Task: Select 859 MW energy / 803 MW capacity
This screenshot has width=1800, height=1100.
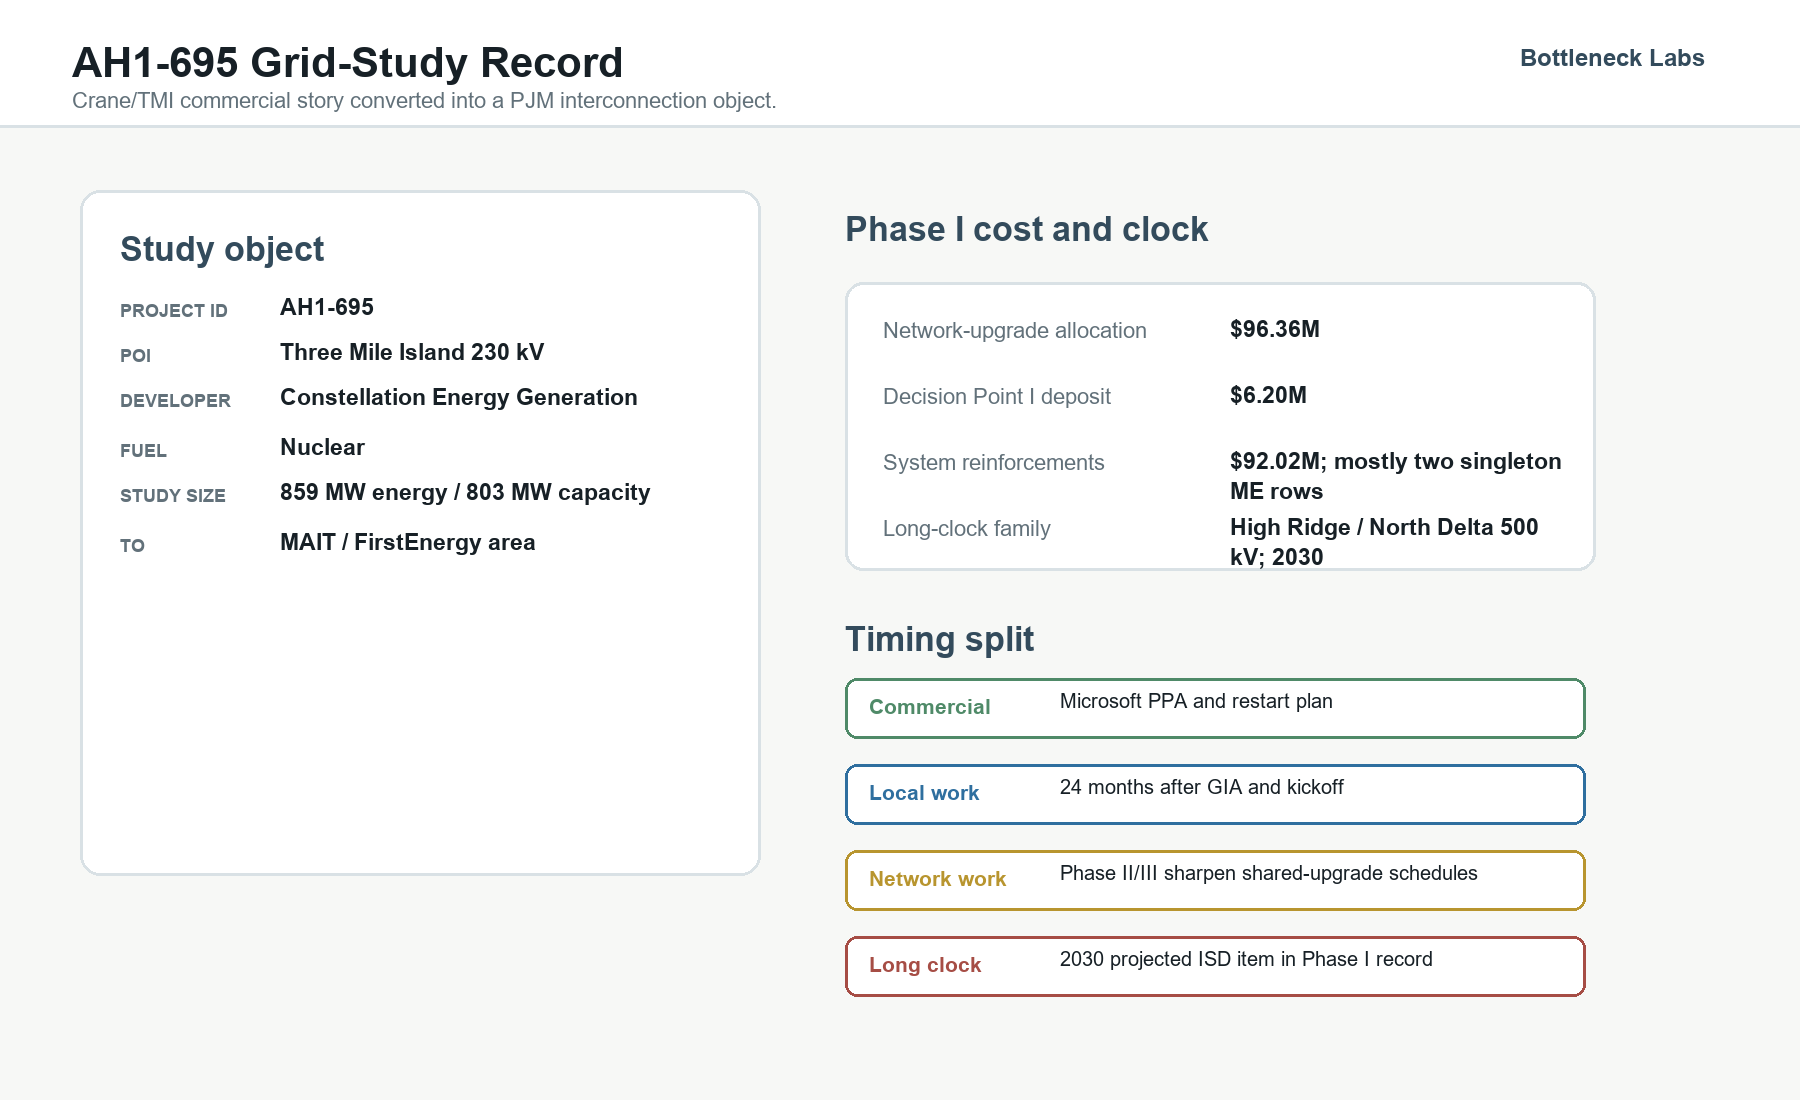Action: coord(465,492)
